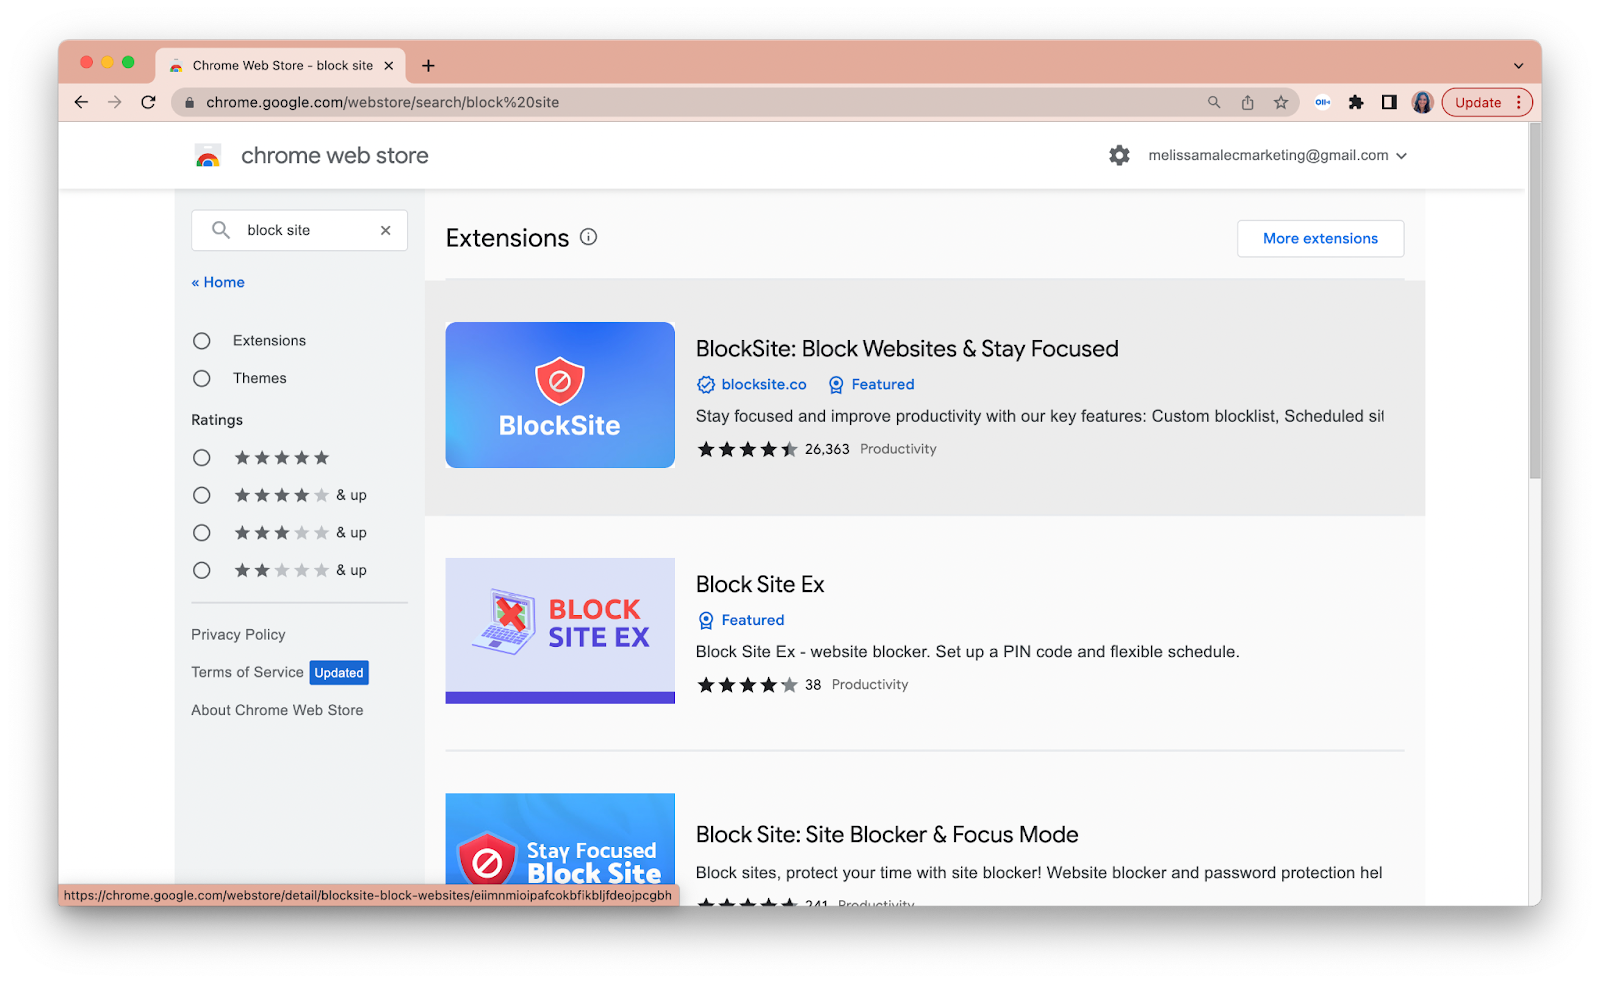Filter by three stars & up
1600x983 pixels.
202,533
